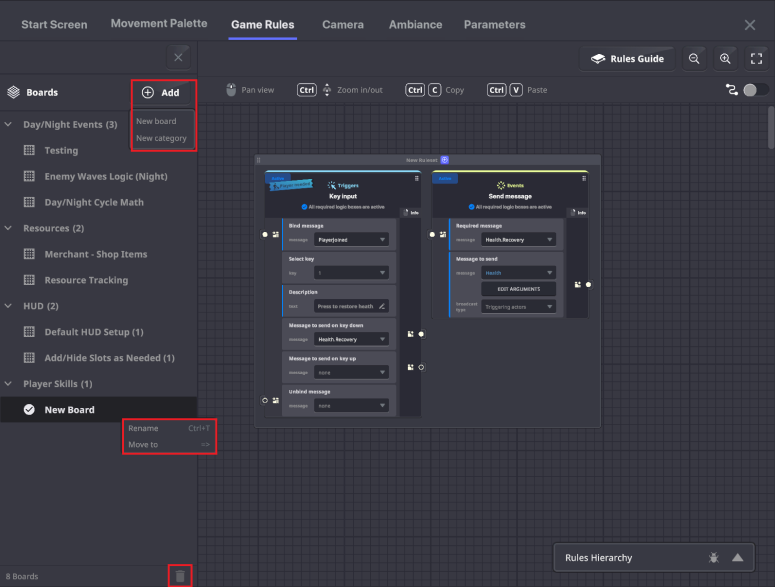This screenshot has height=587, width=775.
Task: Click the zoom in magnifier icon
Action: 725,59
